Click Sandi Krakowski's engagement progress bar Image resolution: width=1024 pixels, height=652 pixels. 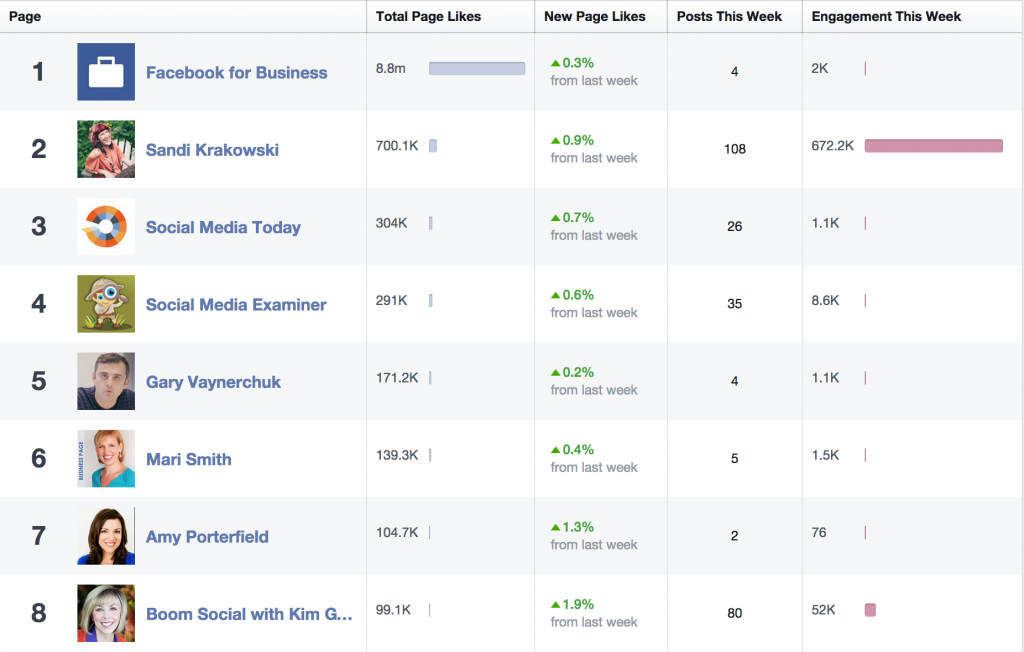pos(933,145)
